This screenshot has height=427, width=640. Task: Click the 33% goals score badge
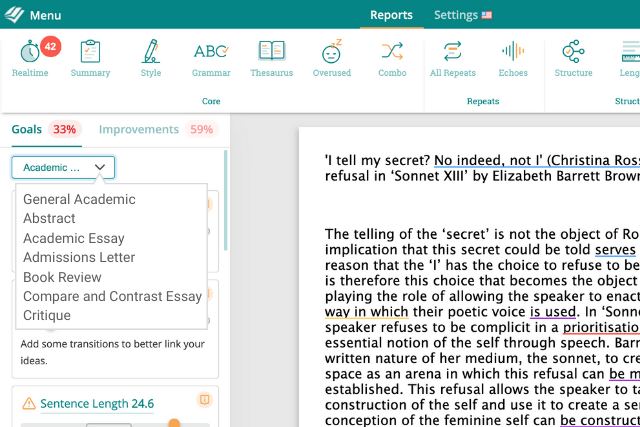[x=64, y=129]
